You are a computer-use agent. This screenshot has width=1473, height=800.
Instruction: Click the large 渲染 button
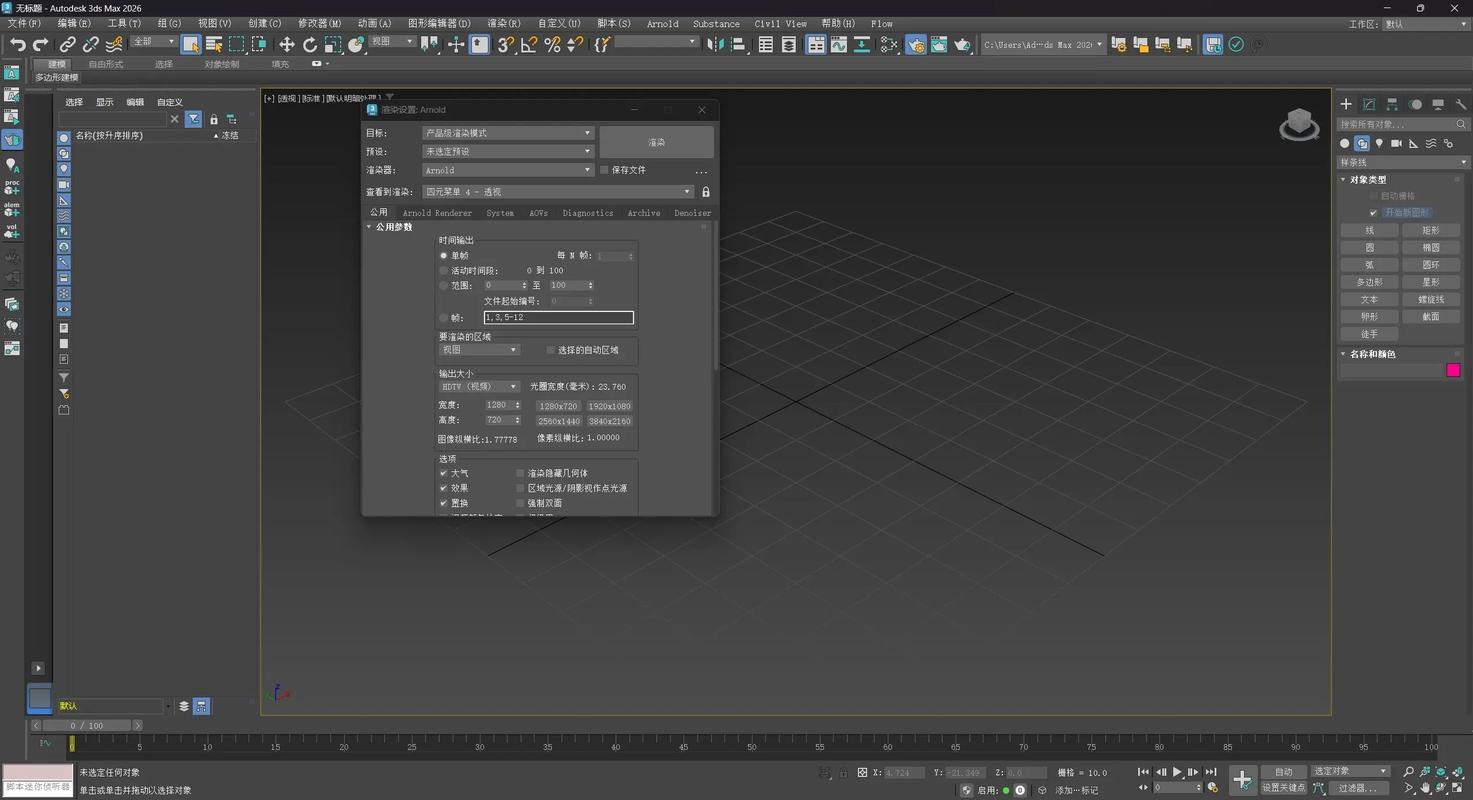(x=657, y=142)
